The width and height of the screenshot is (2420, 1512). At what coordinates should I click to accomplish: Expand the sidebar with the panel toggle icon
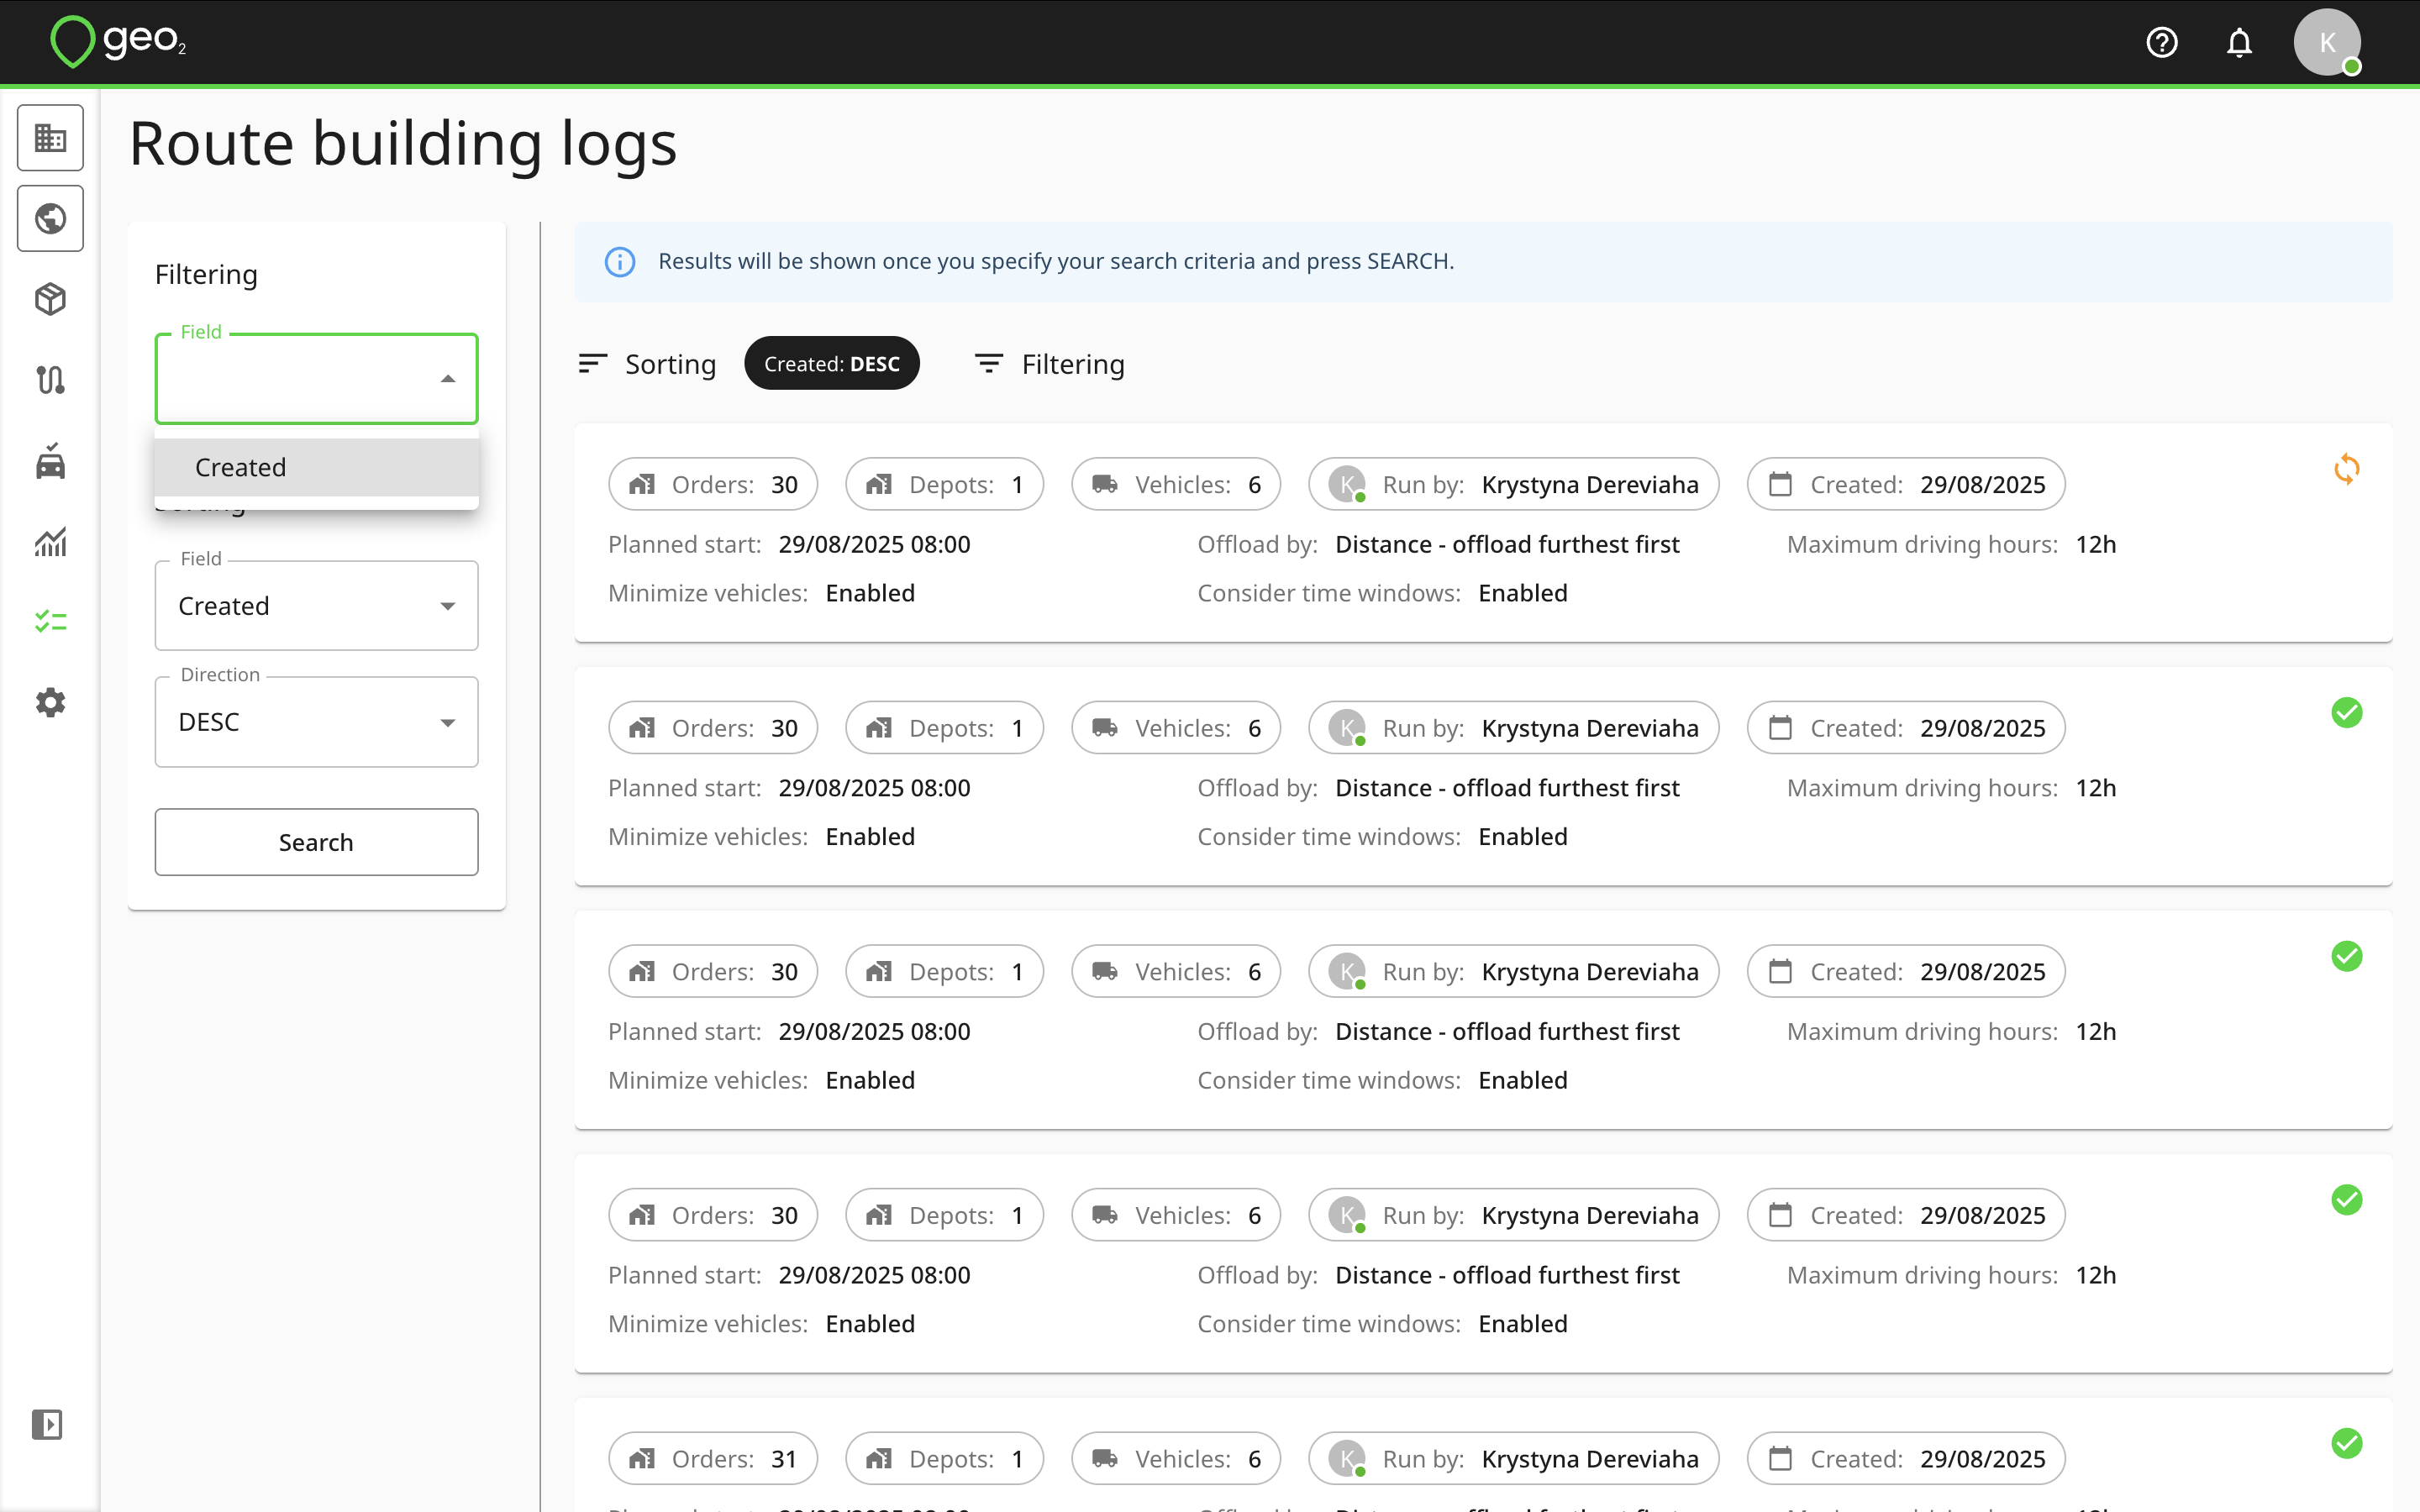47,1424
